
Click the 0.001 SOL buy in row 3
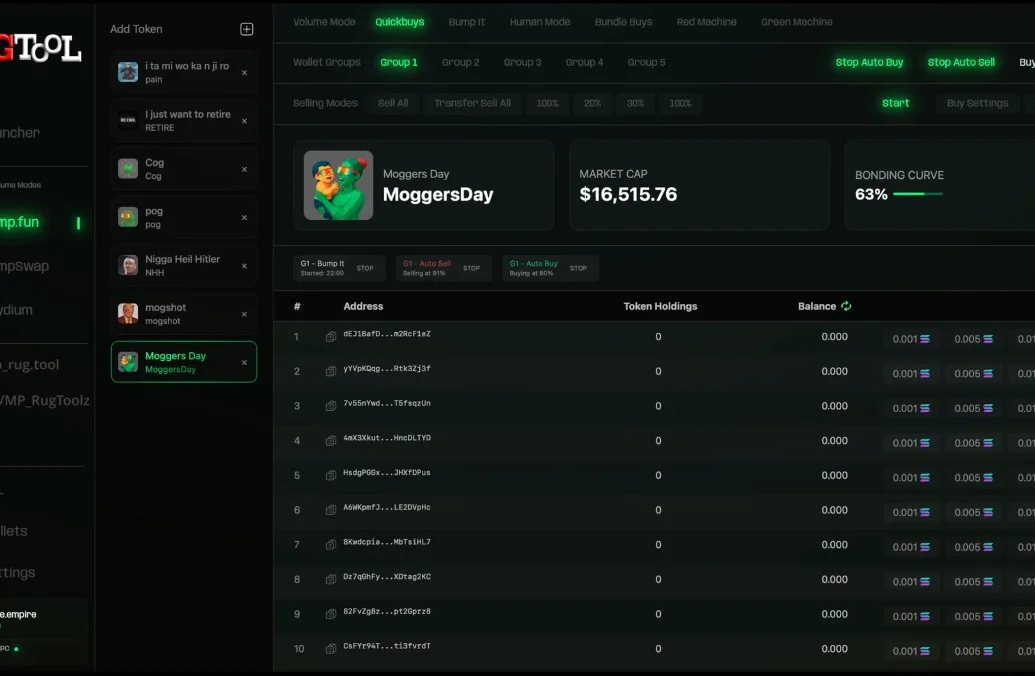(x=911, y=408)
